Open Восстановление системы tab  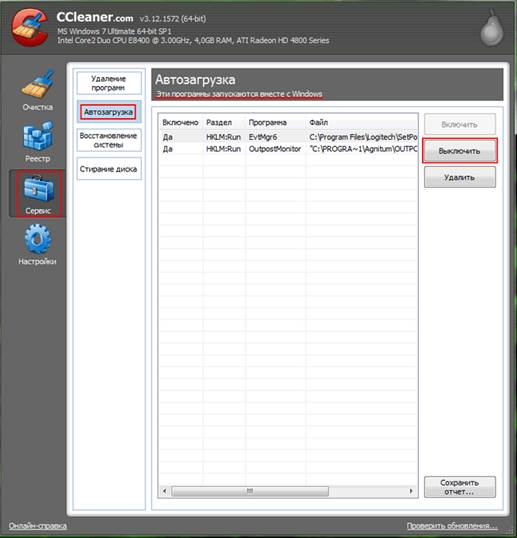point(109,140)
